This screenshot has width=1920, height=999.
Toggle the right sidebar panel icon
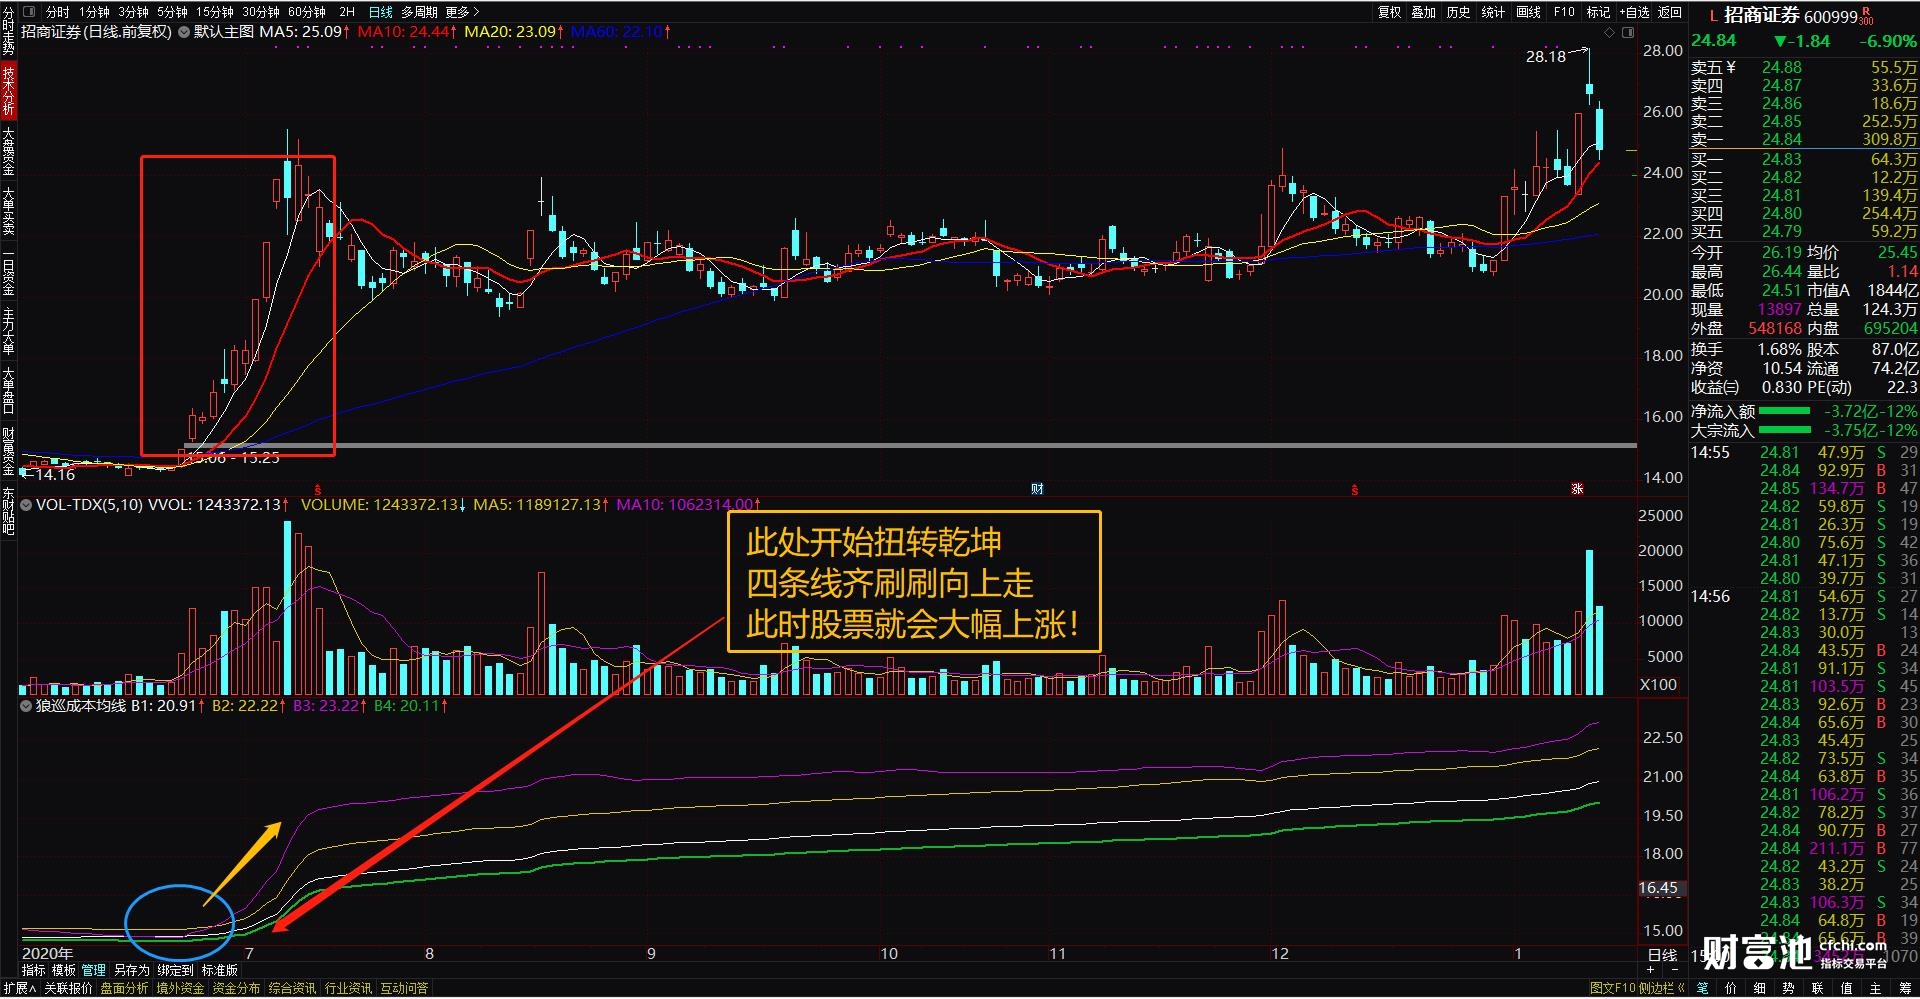click(1628, 33)
